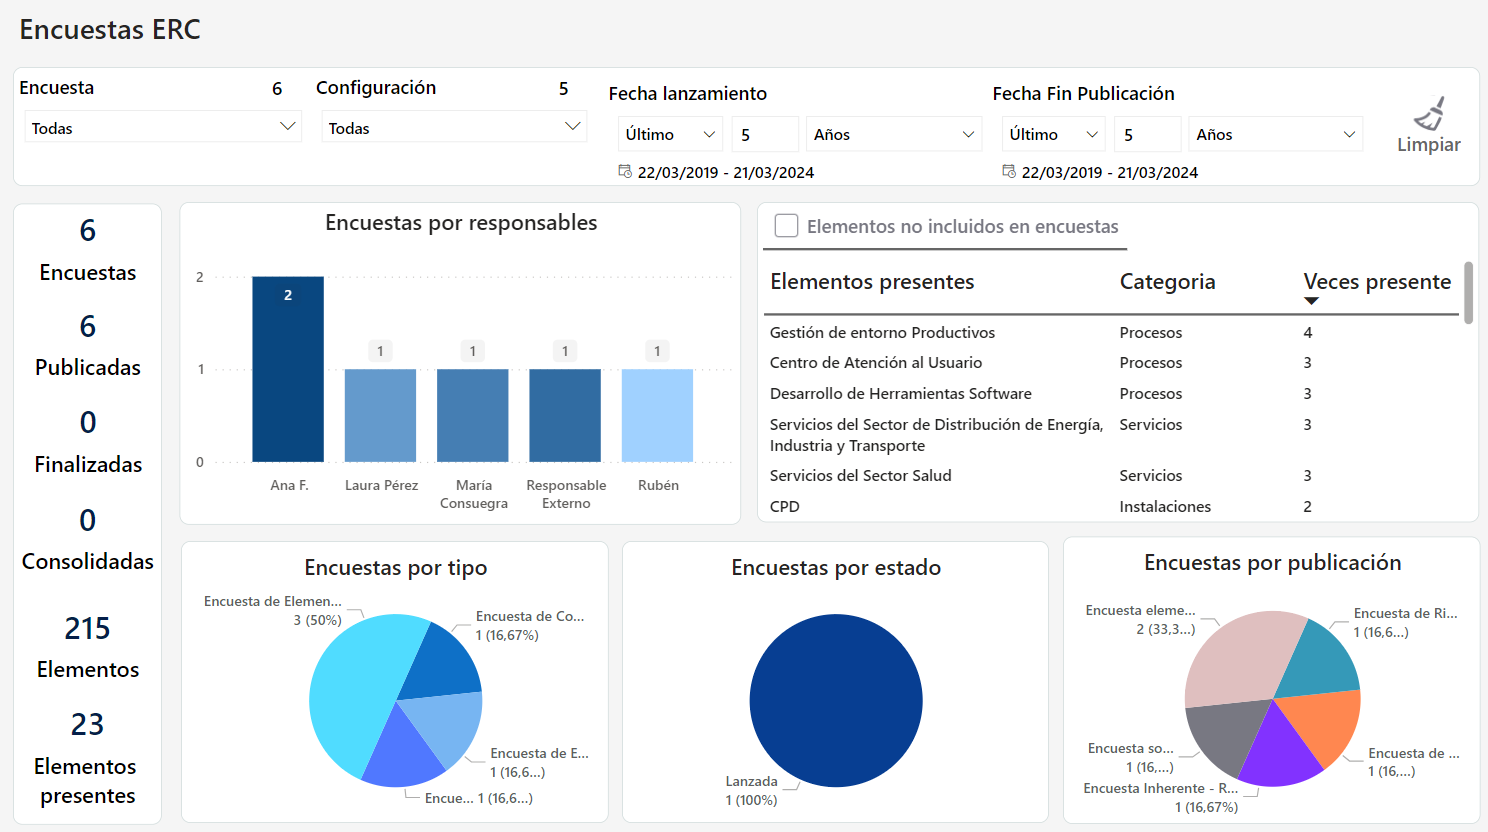Click the Limpiar eraser icon

(1429, 114)
